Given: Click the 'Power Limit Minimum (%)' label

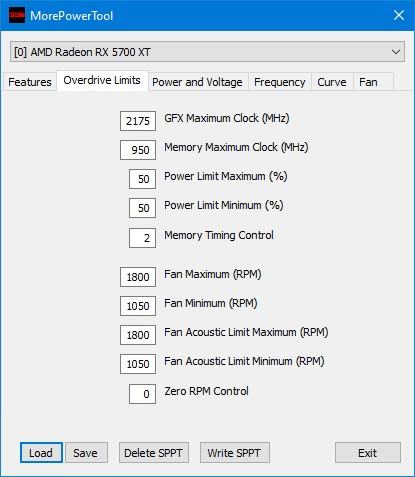Looking at the screenshot, I should 224,205.
